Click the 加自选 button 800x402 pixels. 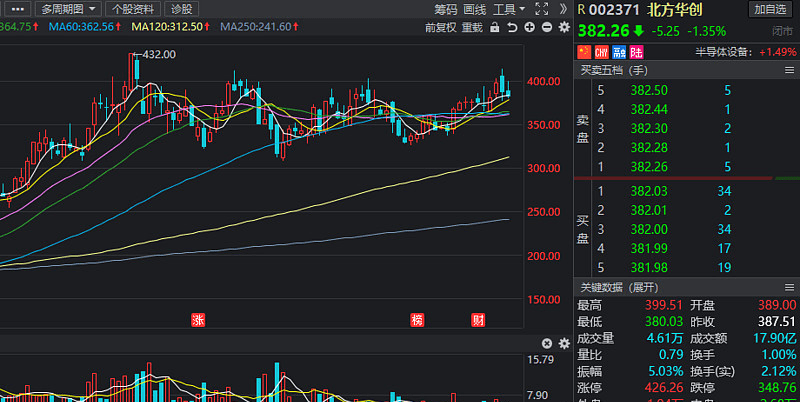pos(770,9)
